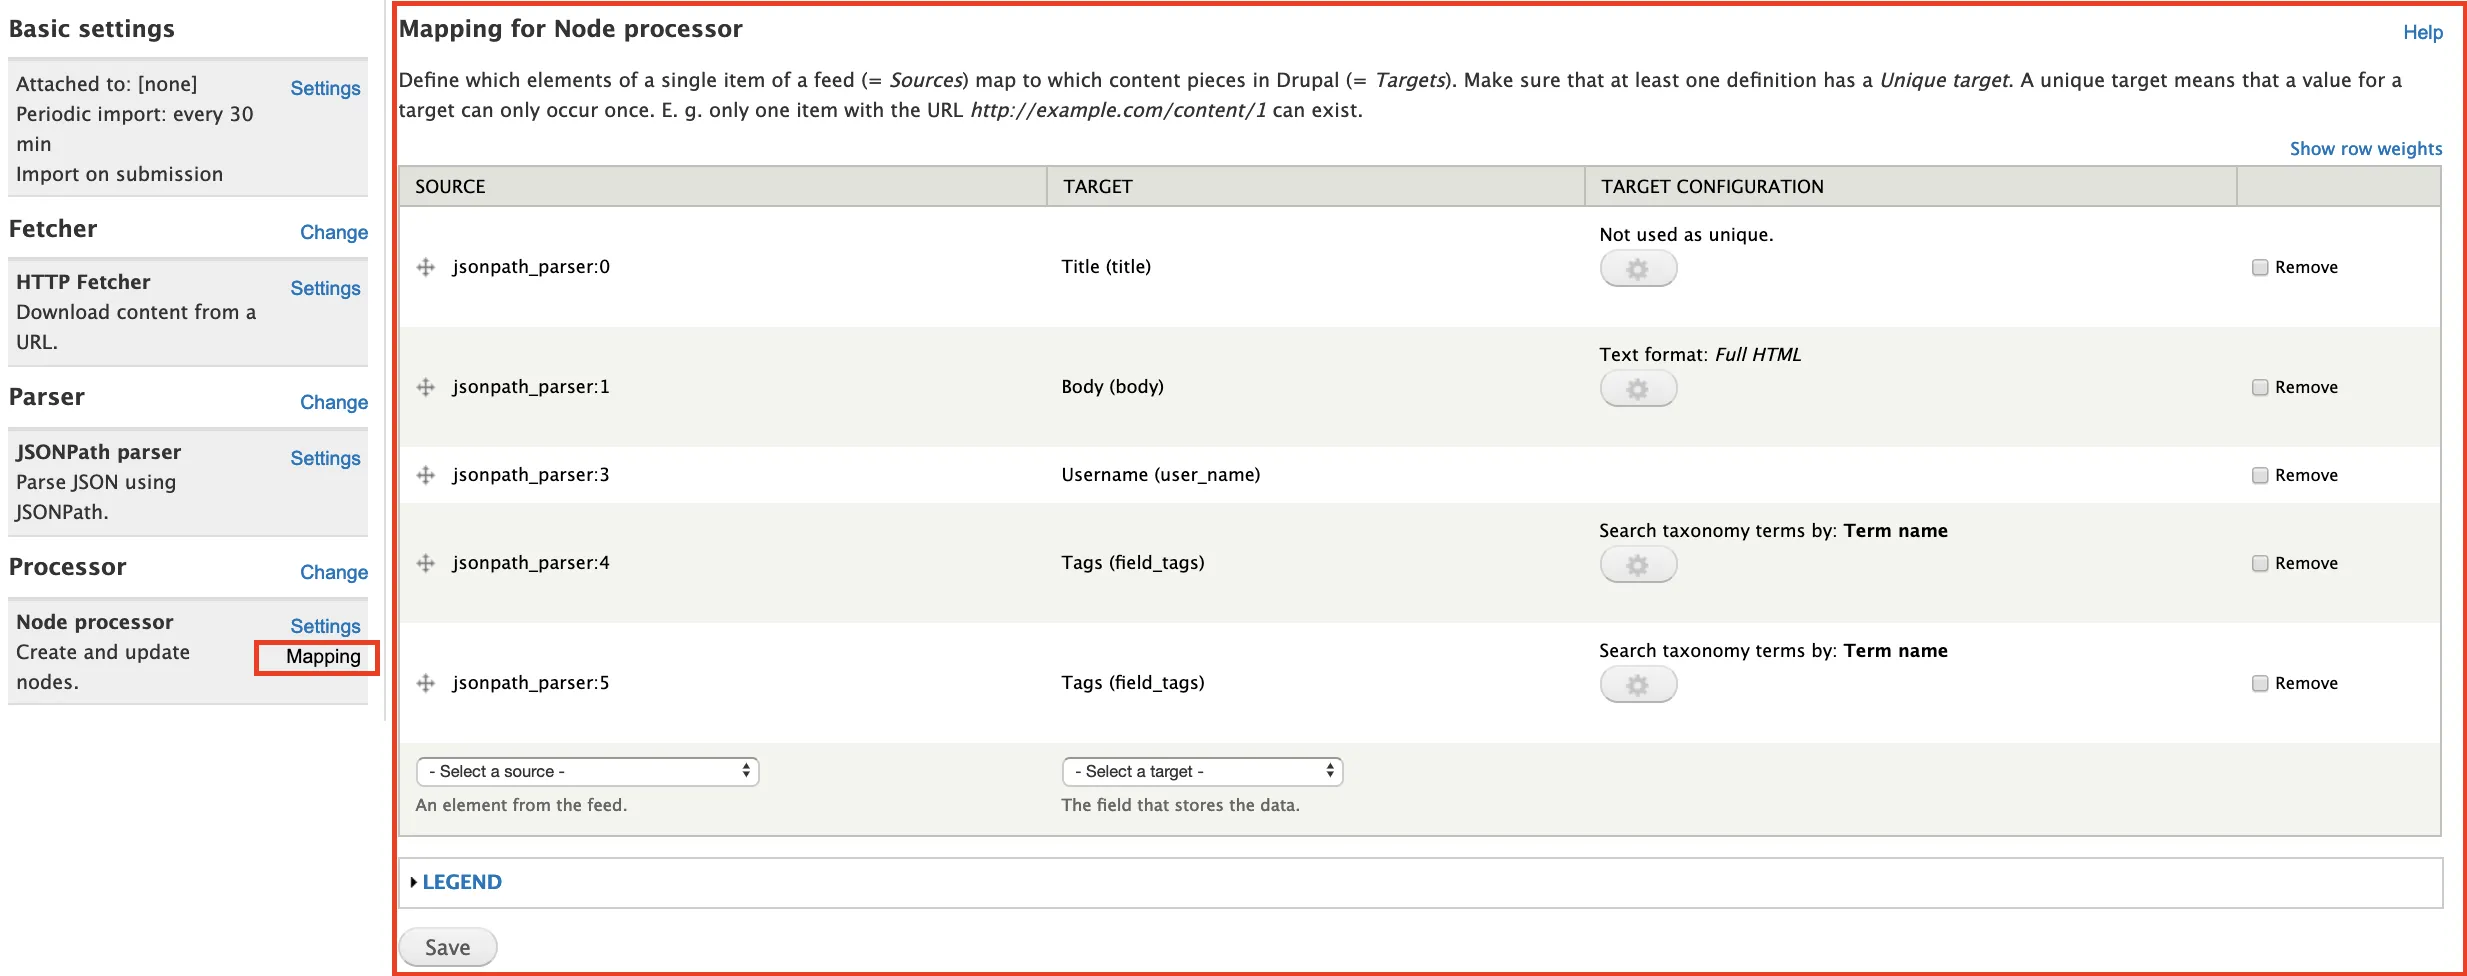
Task: Grab drag handle for jsonpath_parser:1 row
Action: pos(426,387)
